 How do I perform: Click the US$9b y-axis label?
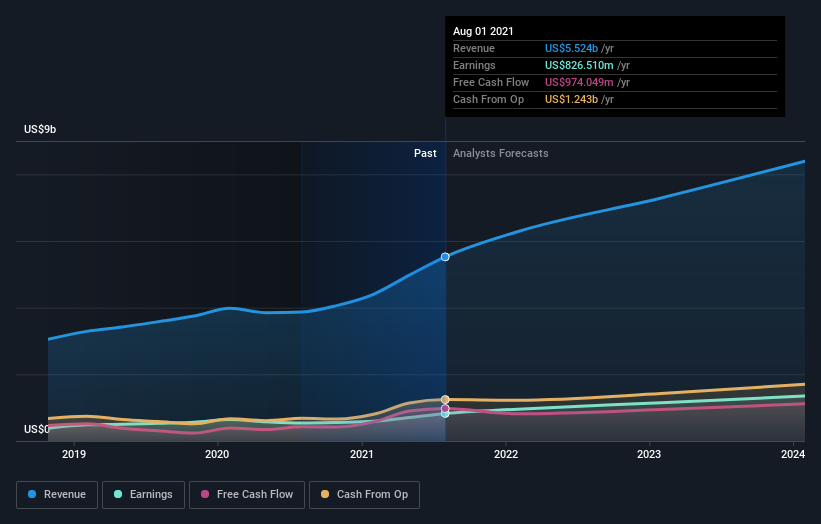[40, 129]
